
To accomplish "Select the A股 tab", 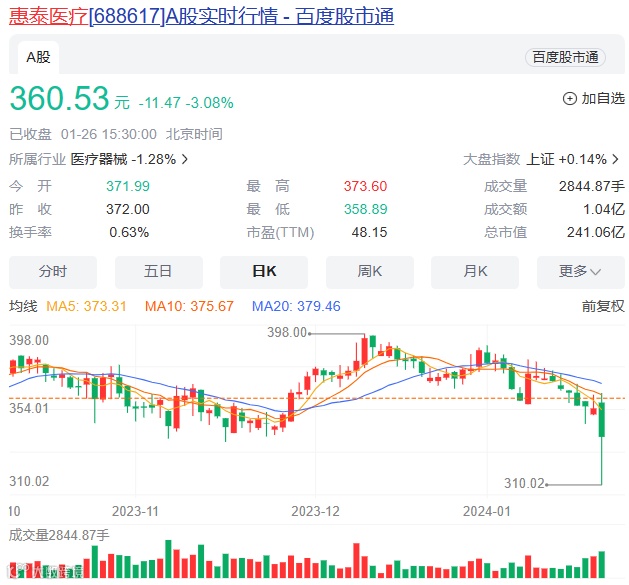I will click(39, 57).
